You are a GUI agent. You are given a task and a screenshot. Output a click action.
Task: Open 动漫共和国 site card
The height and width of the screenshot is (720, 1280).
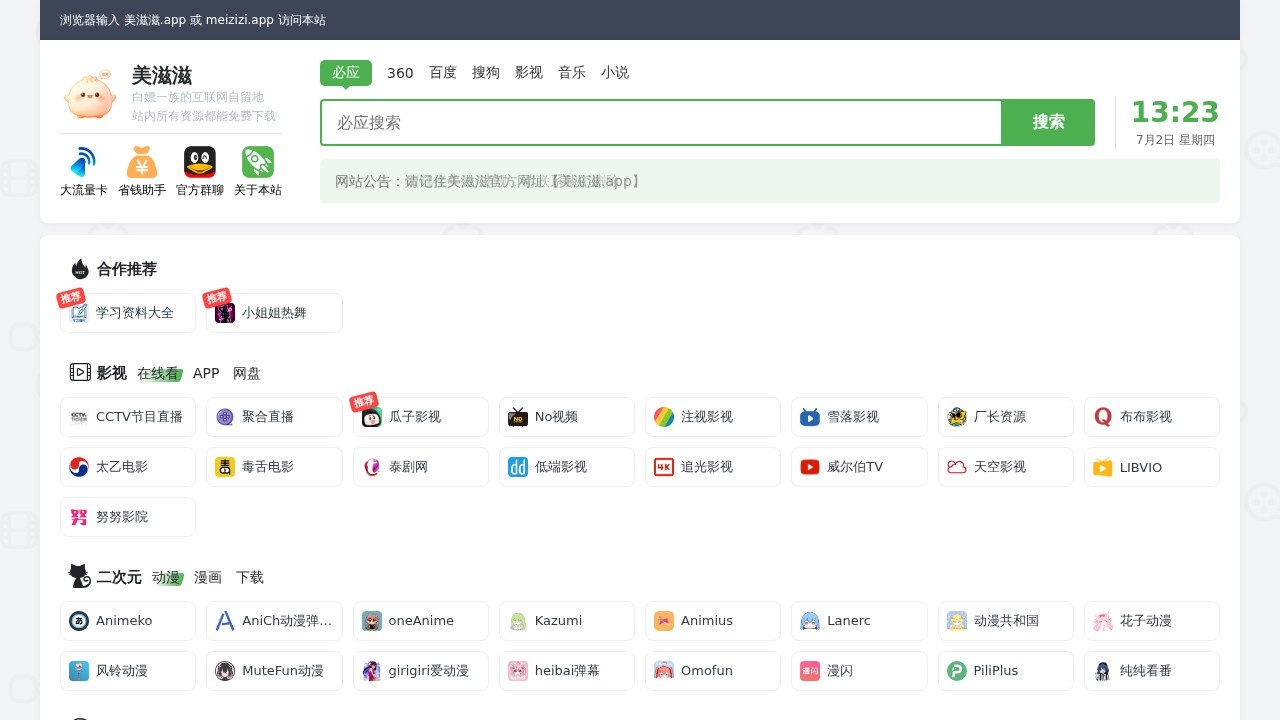[1006, 621]
